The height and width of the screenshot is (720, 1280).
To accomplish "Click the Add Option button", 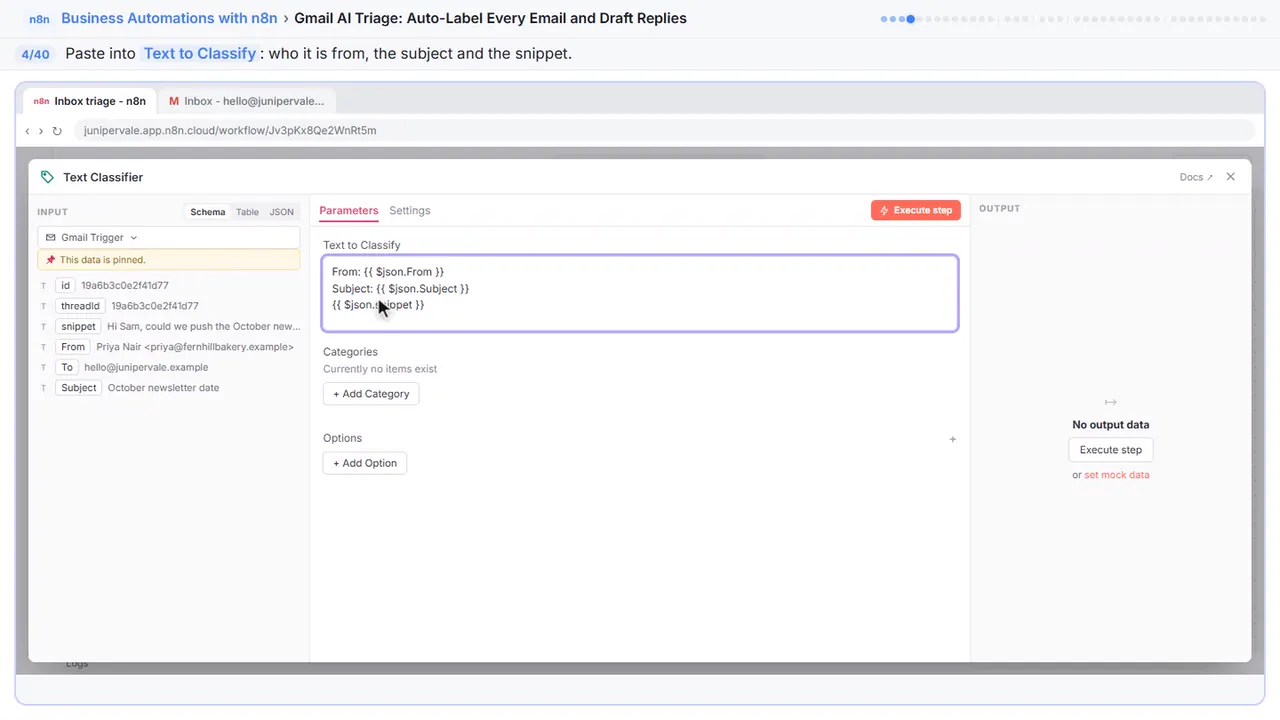I will pyautogui.click(x=365, y=463).
